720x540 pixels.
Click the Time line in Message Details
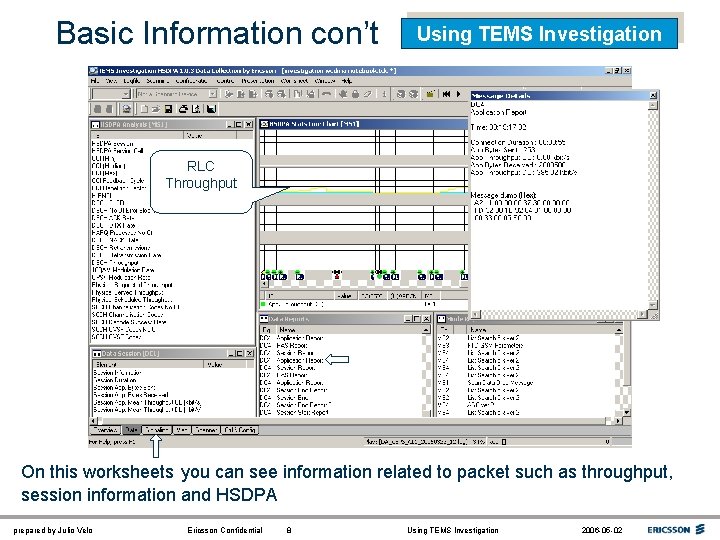point(499,127)
